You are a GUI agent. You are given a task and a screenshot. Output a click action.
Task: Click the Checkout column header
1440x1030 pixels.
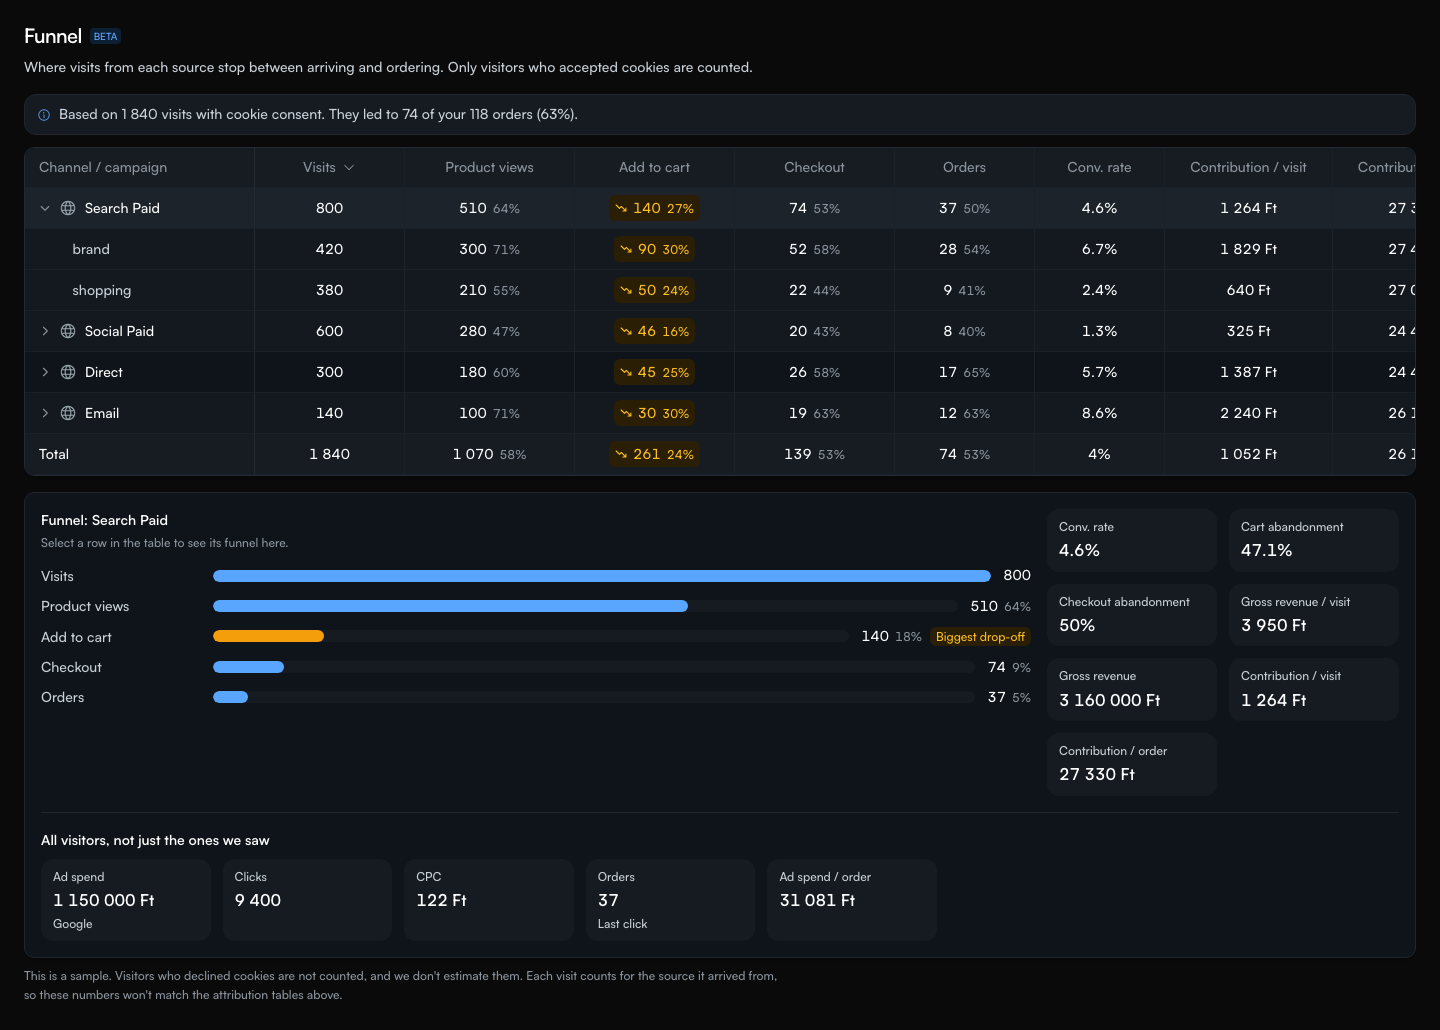coord(814,167)
